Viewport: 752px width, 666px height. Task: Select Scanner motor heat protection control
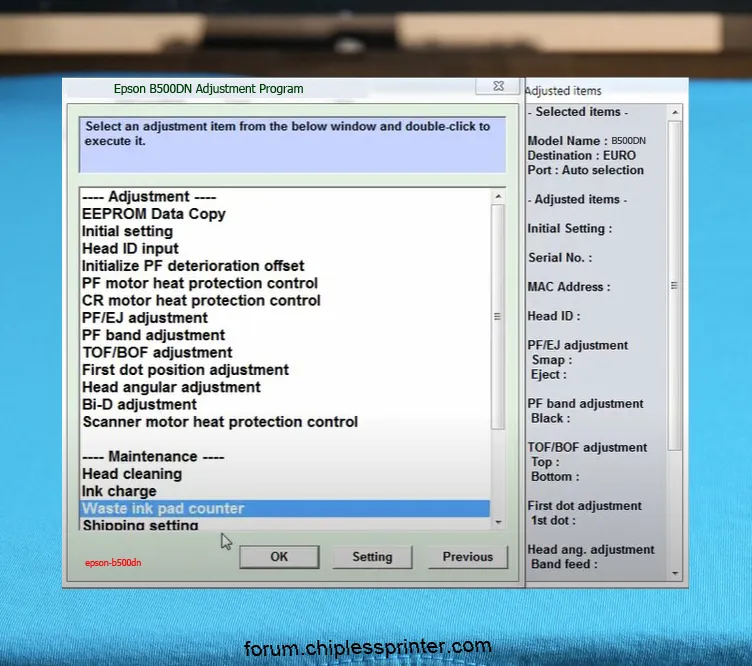[x=285, y=421]
